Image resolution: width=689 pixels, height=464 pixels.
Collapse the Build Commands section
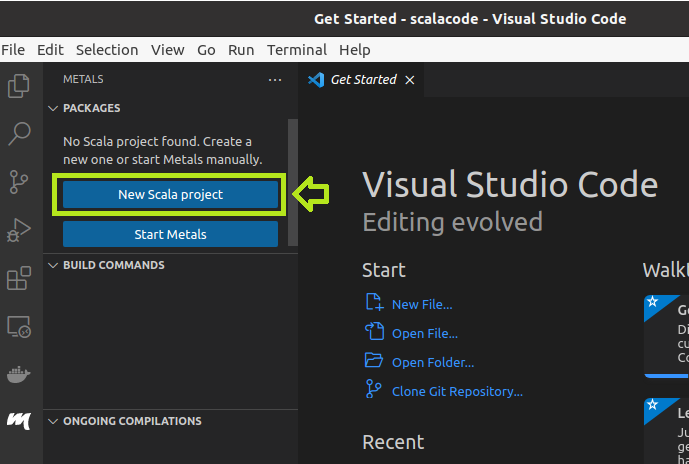54,265
